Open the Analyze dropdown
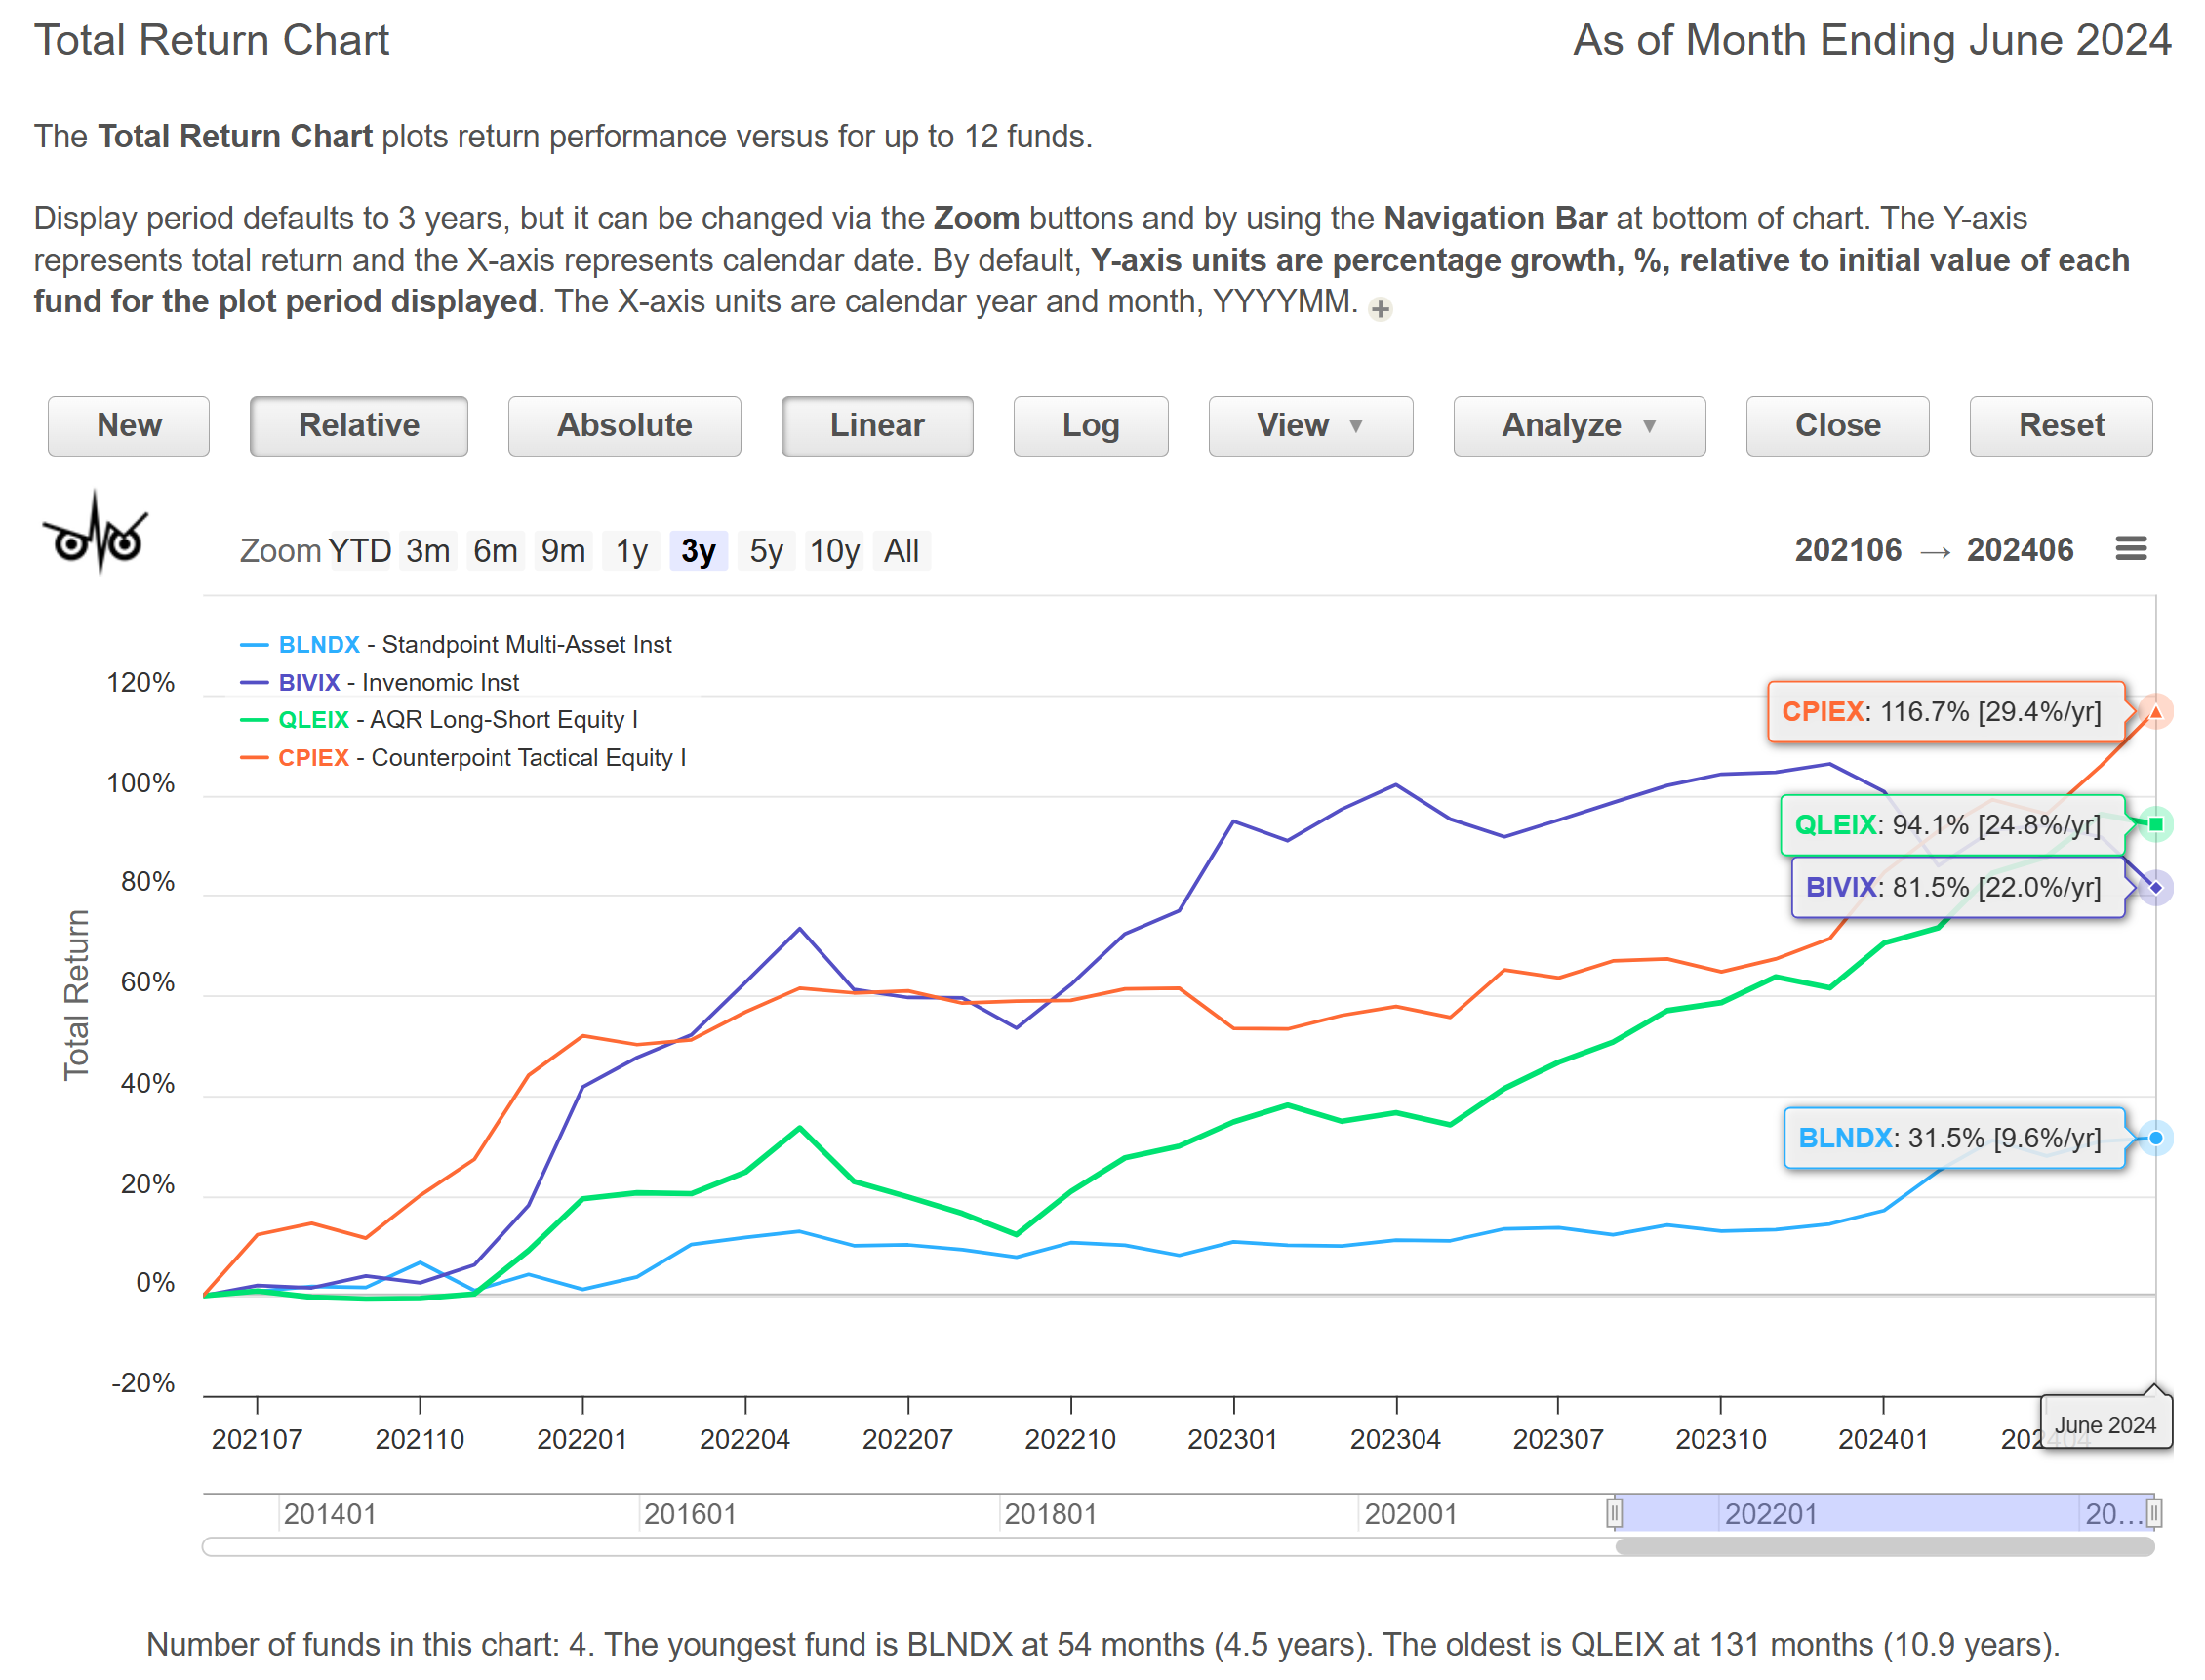 1580,426
